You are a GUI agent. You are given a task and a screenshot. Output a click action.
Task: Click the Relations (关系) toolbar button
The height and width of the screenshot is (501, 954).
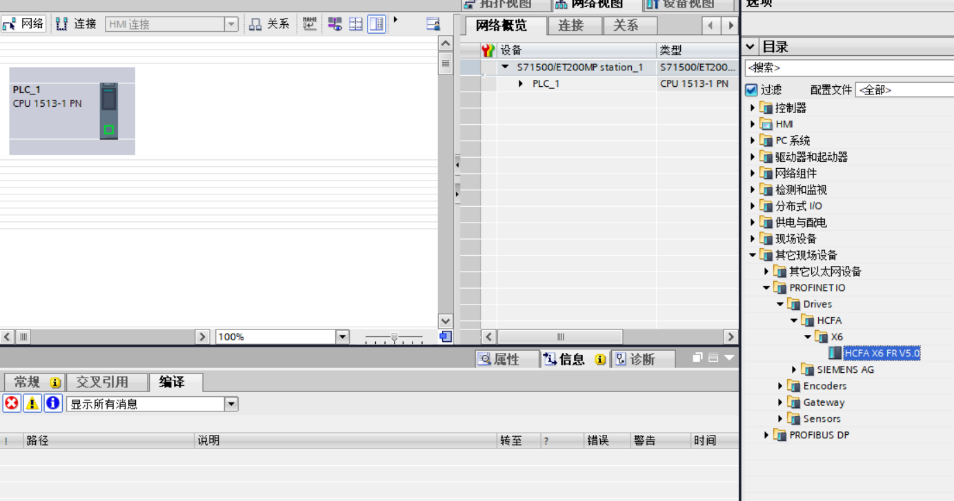click(269, 23)
